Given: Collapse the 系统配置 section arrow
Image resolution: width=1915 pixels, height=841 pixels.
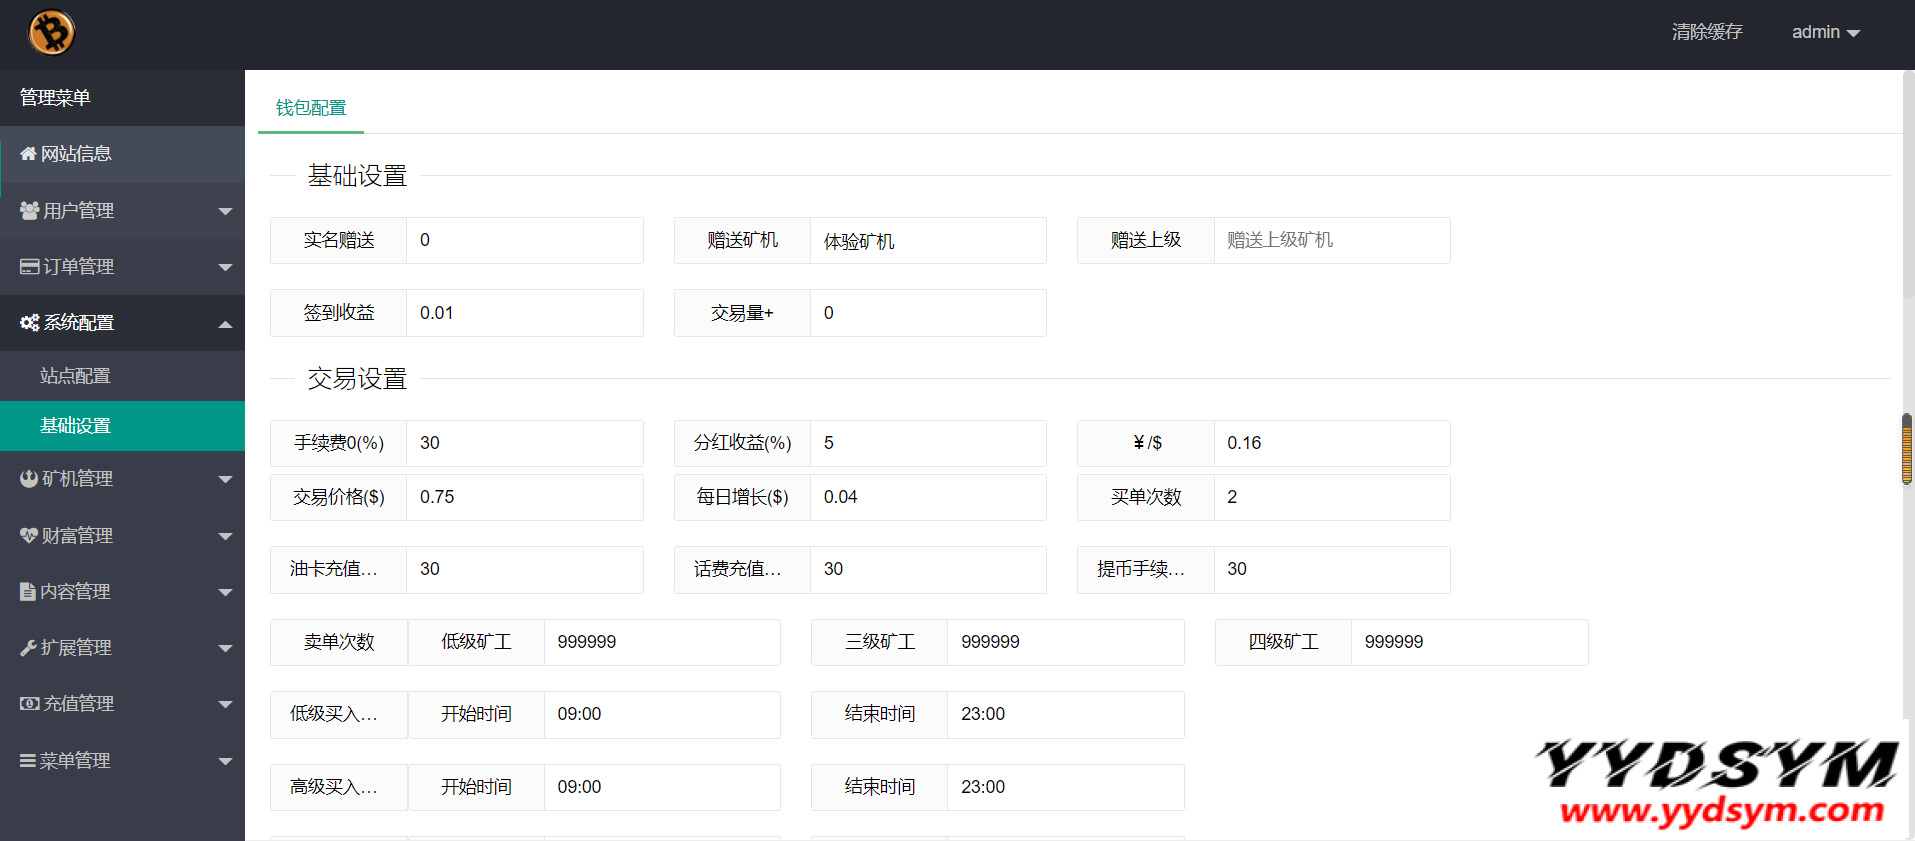Looking at the screenshot, I should [225, 324].
